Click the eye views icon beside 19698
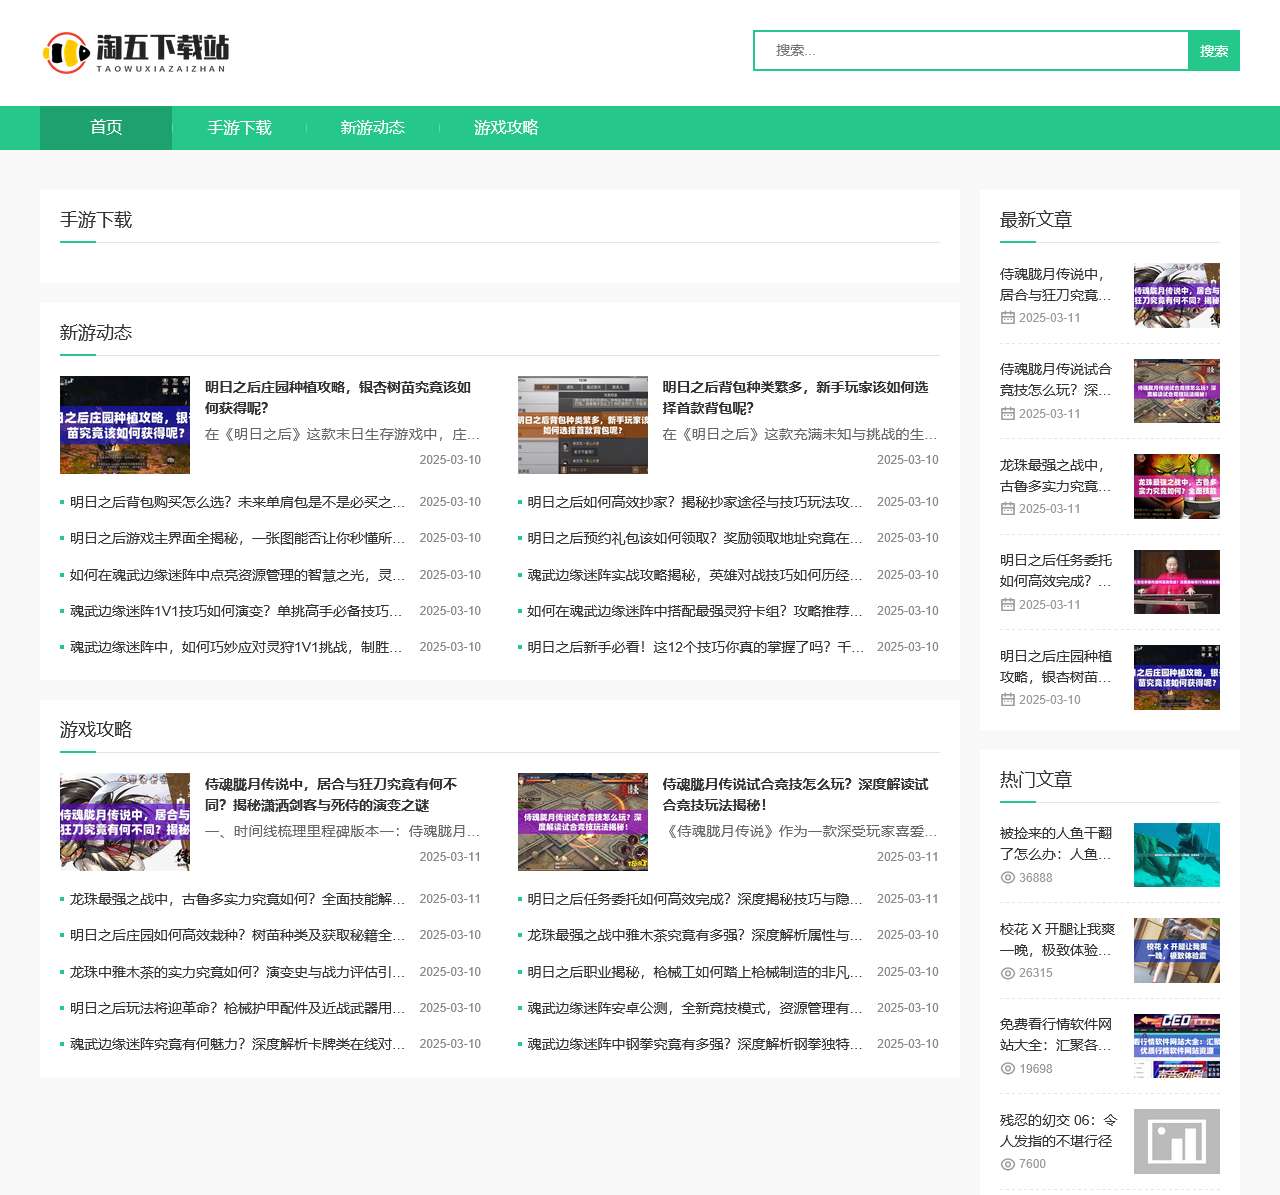 tap(1008, 1069)
